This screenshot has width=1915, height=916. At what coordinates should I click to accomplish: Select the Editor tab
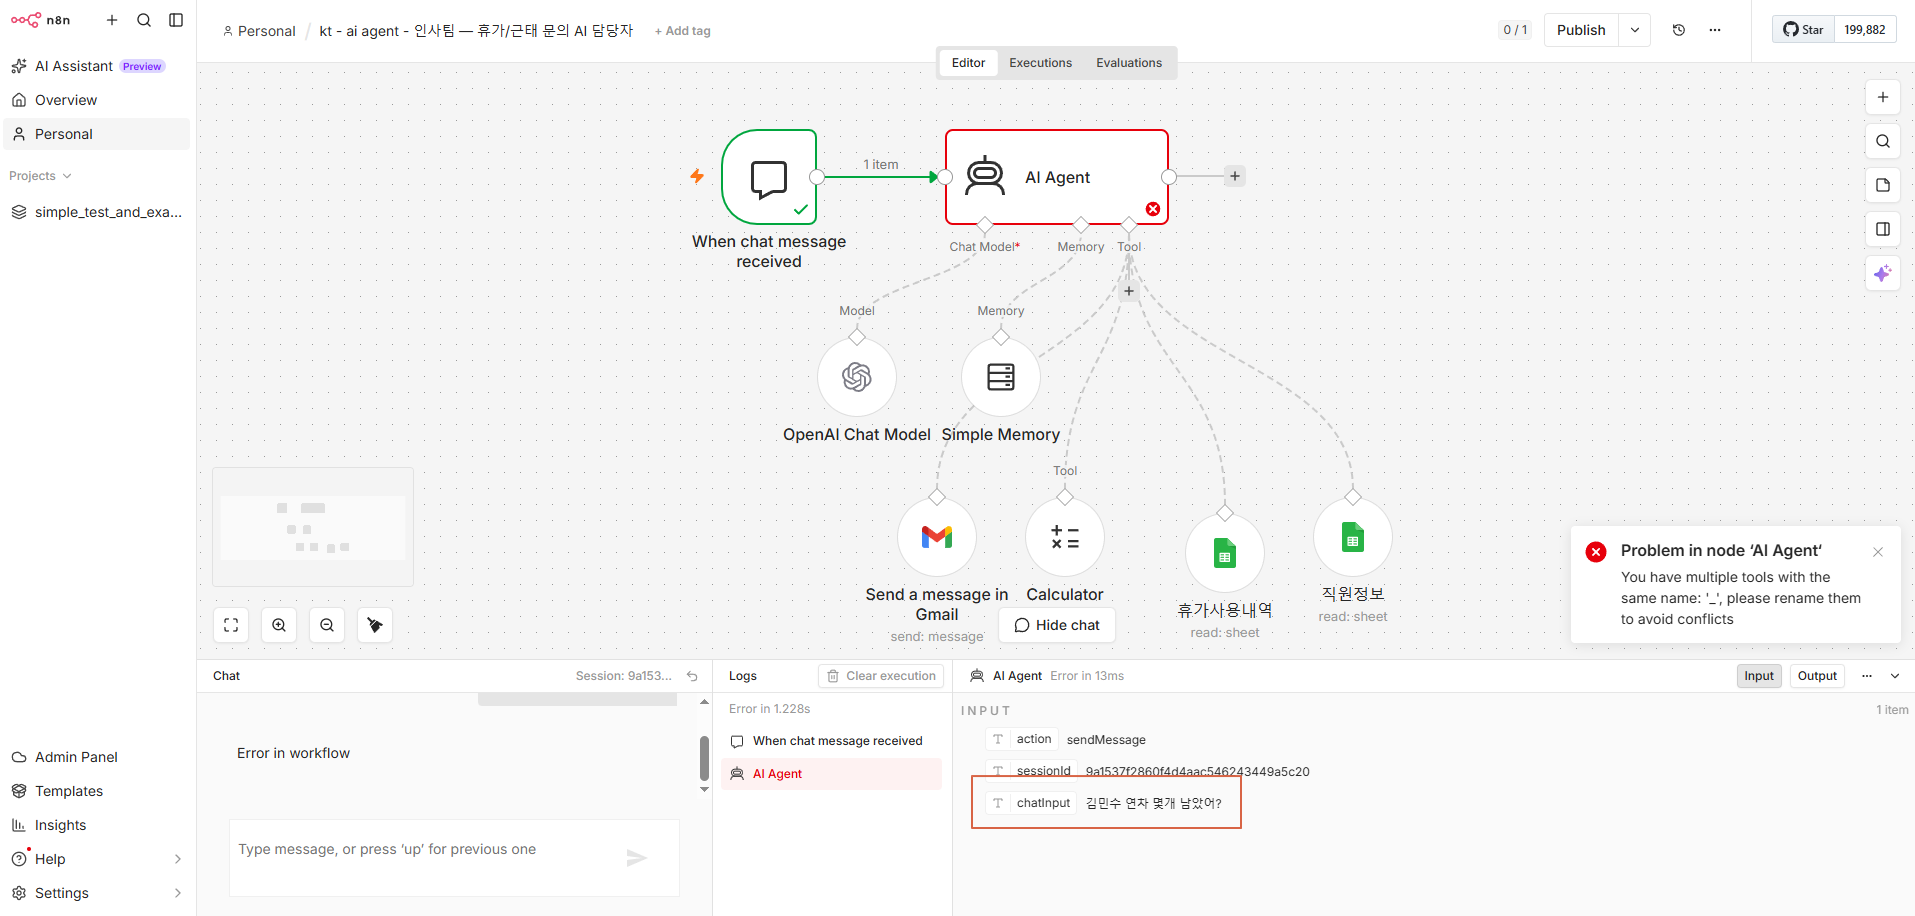pos(968,63)
